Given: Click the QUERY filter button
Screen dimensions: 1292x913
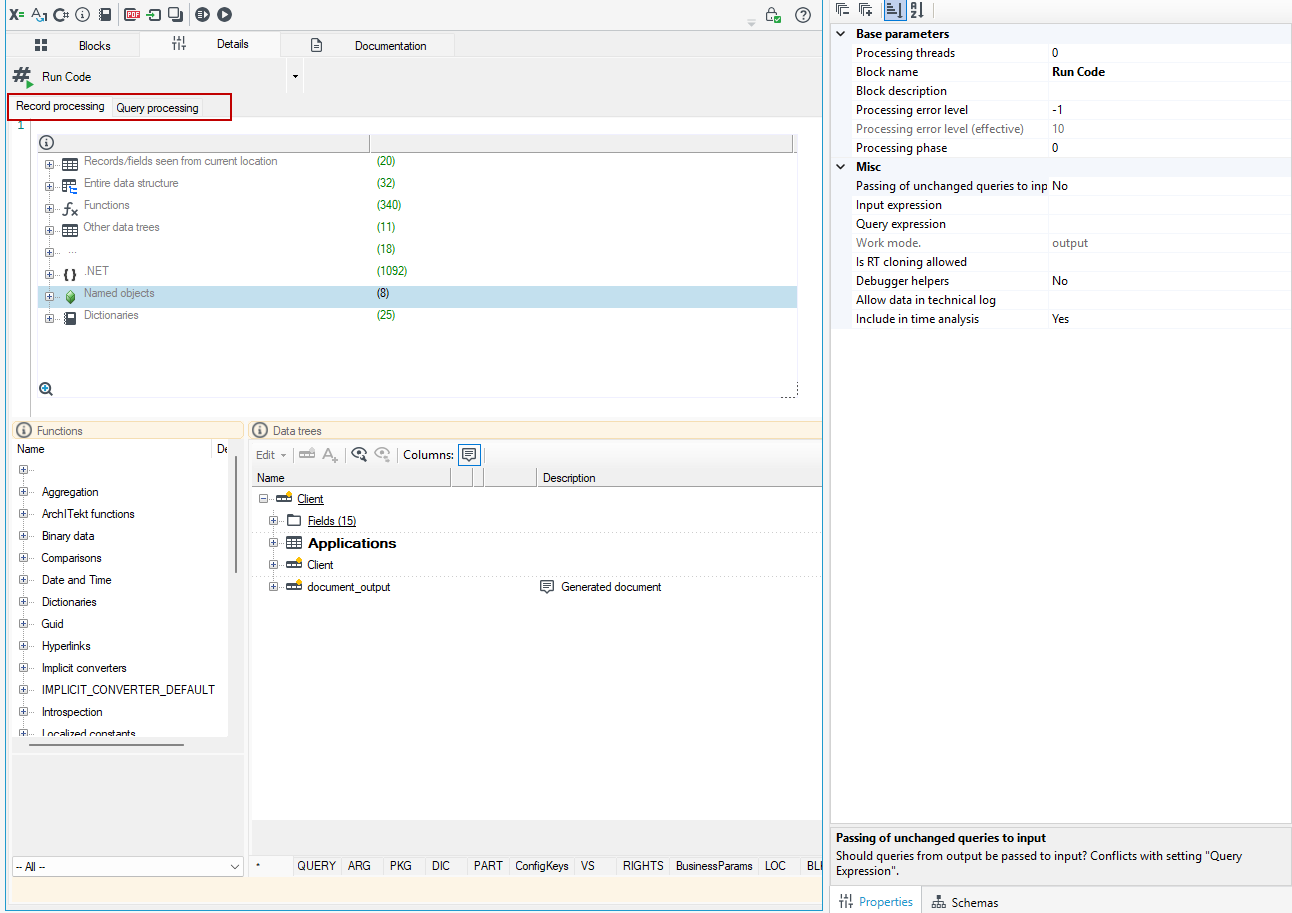Looking at the screenshot, I should pyautogui.click(x=317, y=866).
